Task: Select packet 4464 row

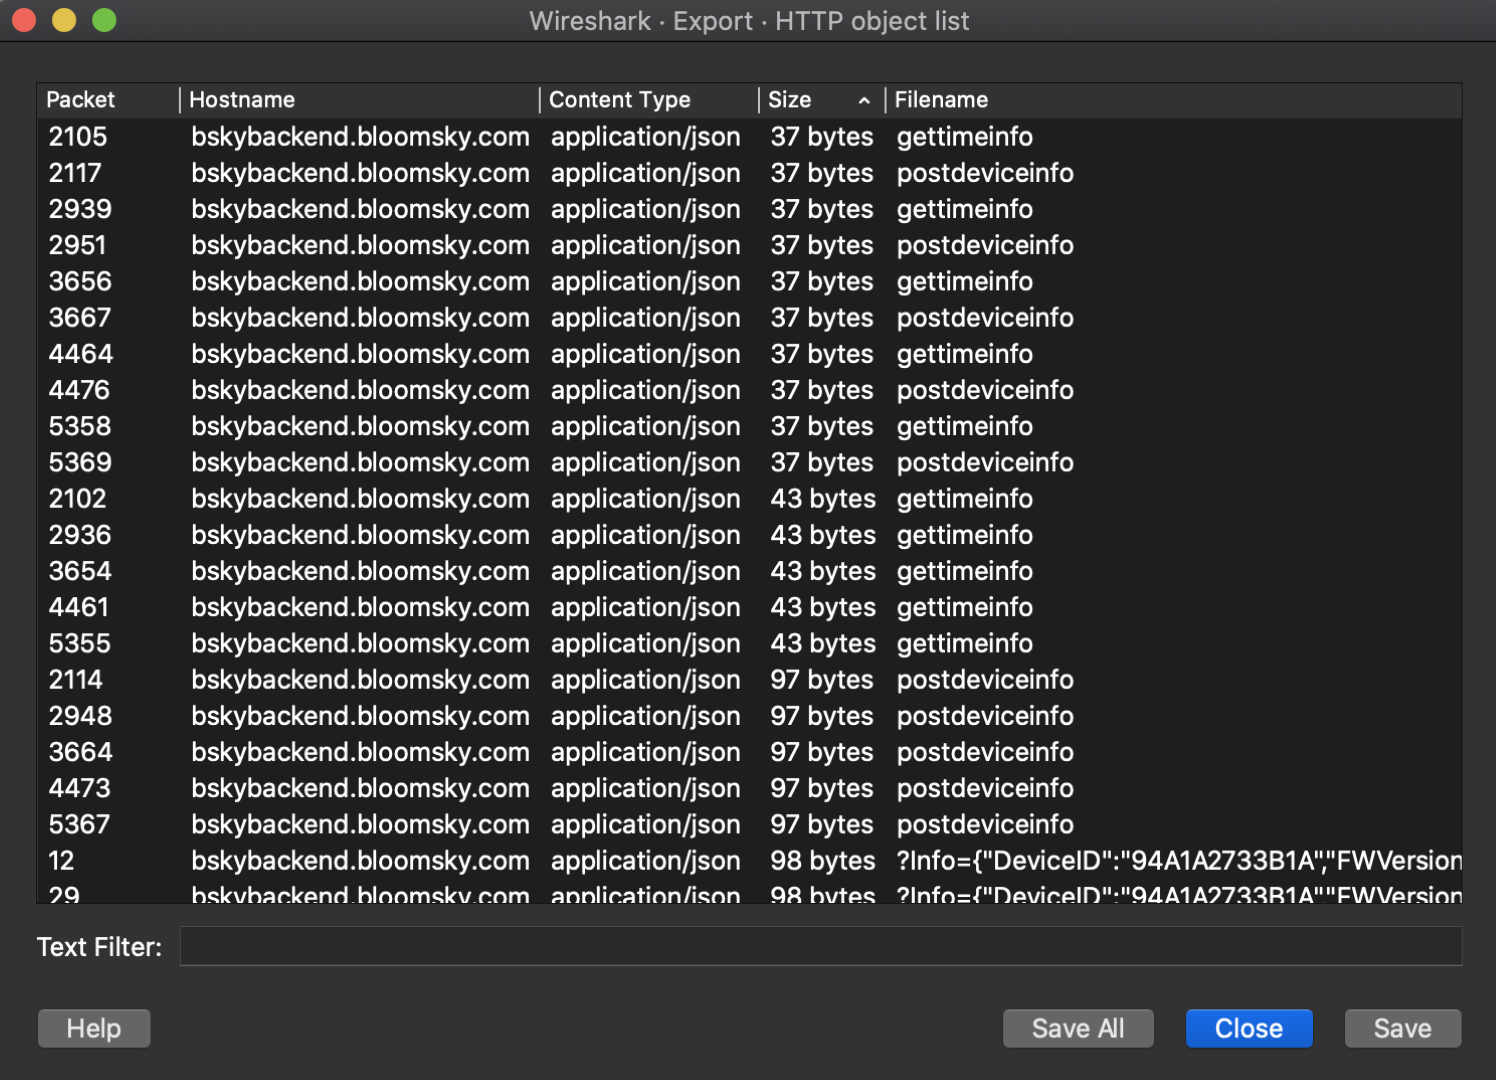Action: 749,354
